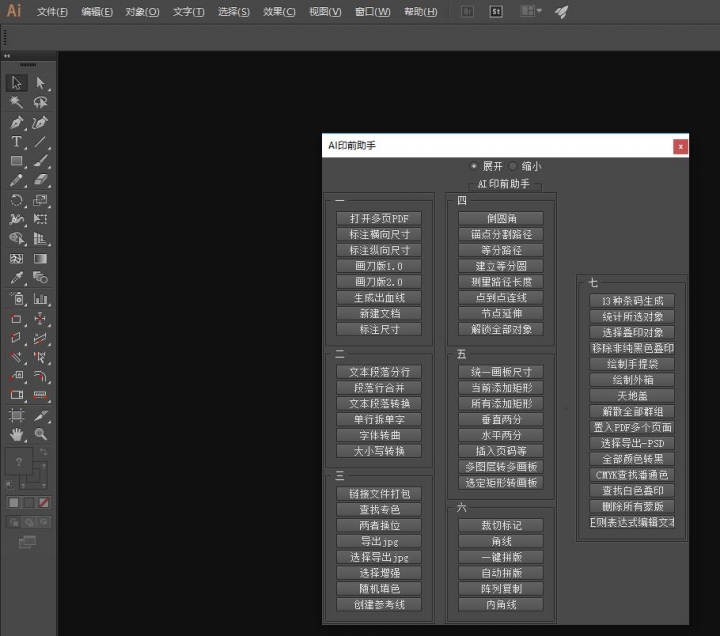The image size is (720, 636).
Task: Click the 13种条码生成 button
Action: pyautogui.click(x=631, y=300)
